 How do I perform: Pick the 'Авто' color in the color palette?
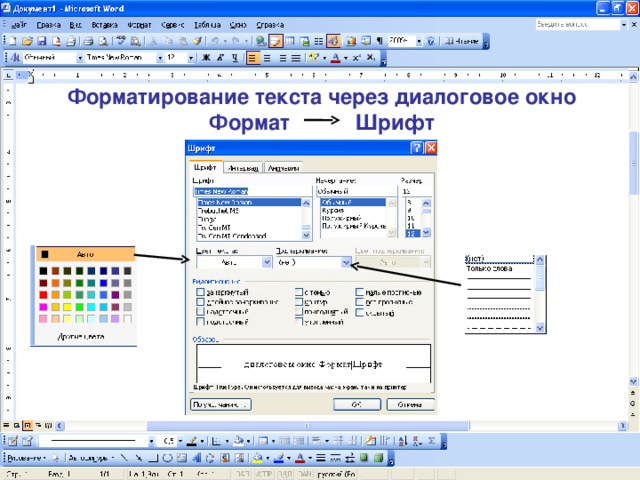pos(83,254)
